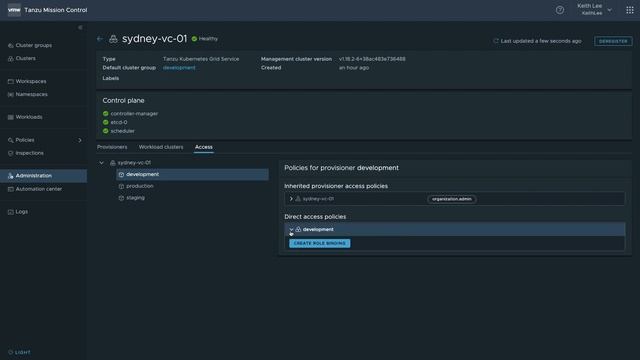Open the development cluster group link
This screenshot has height=360, width=640.
pyautogui.click(x=179, y=68)
